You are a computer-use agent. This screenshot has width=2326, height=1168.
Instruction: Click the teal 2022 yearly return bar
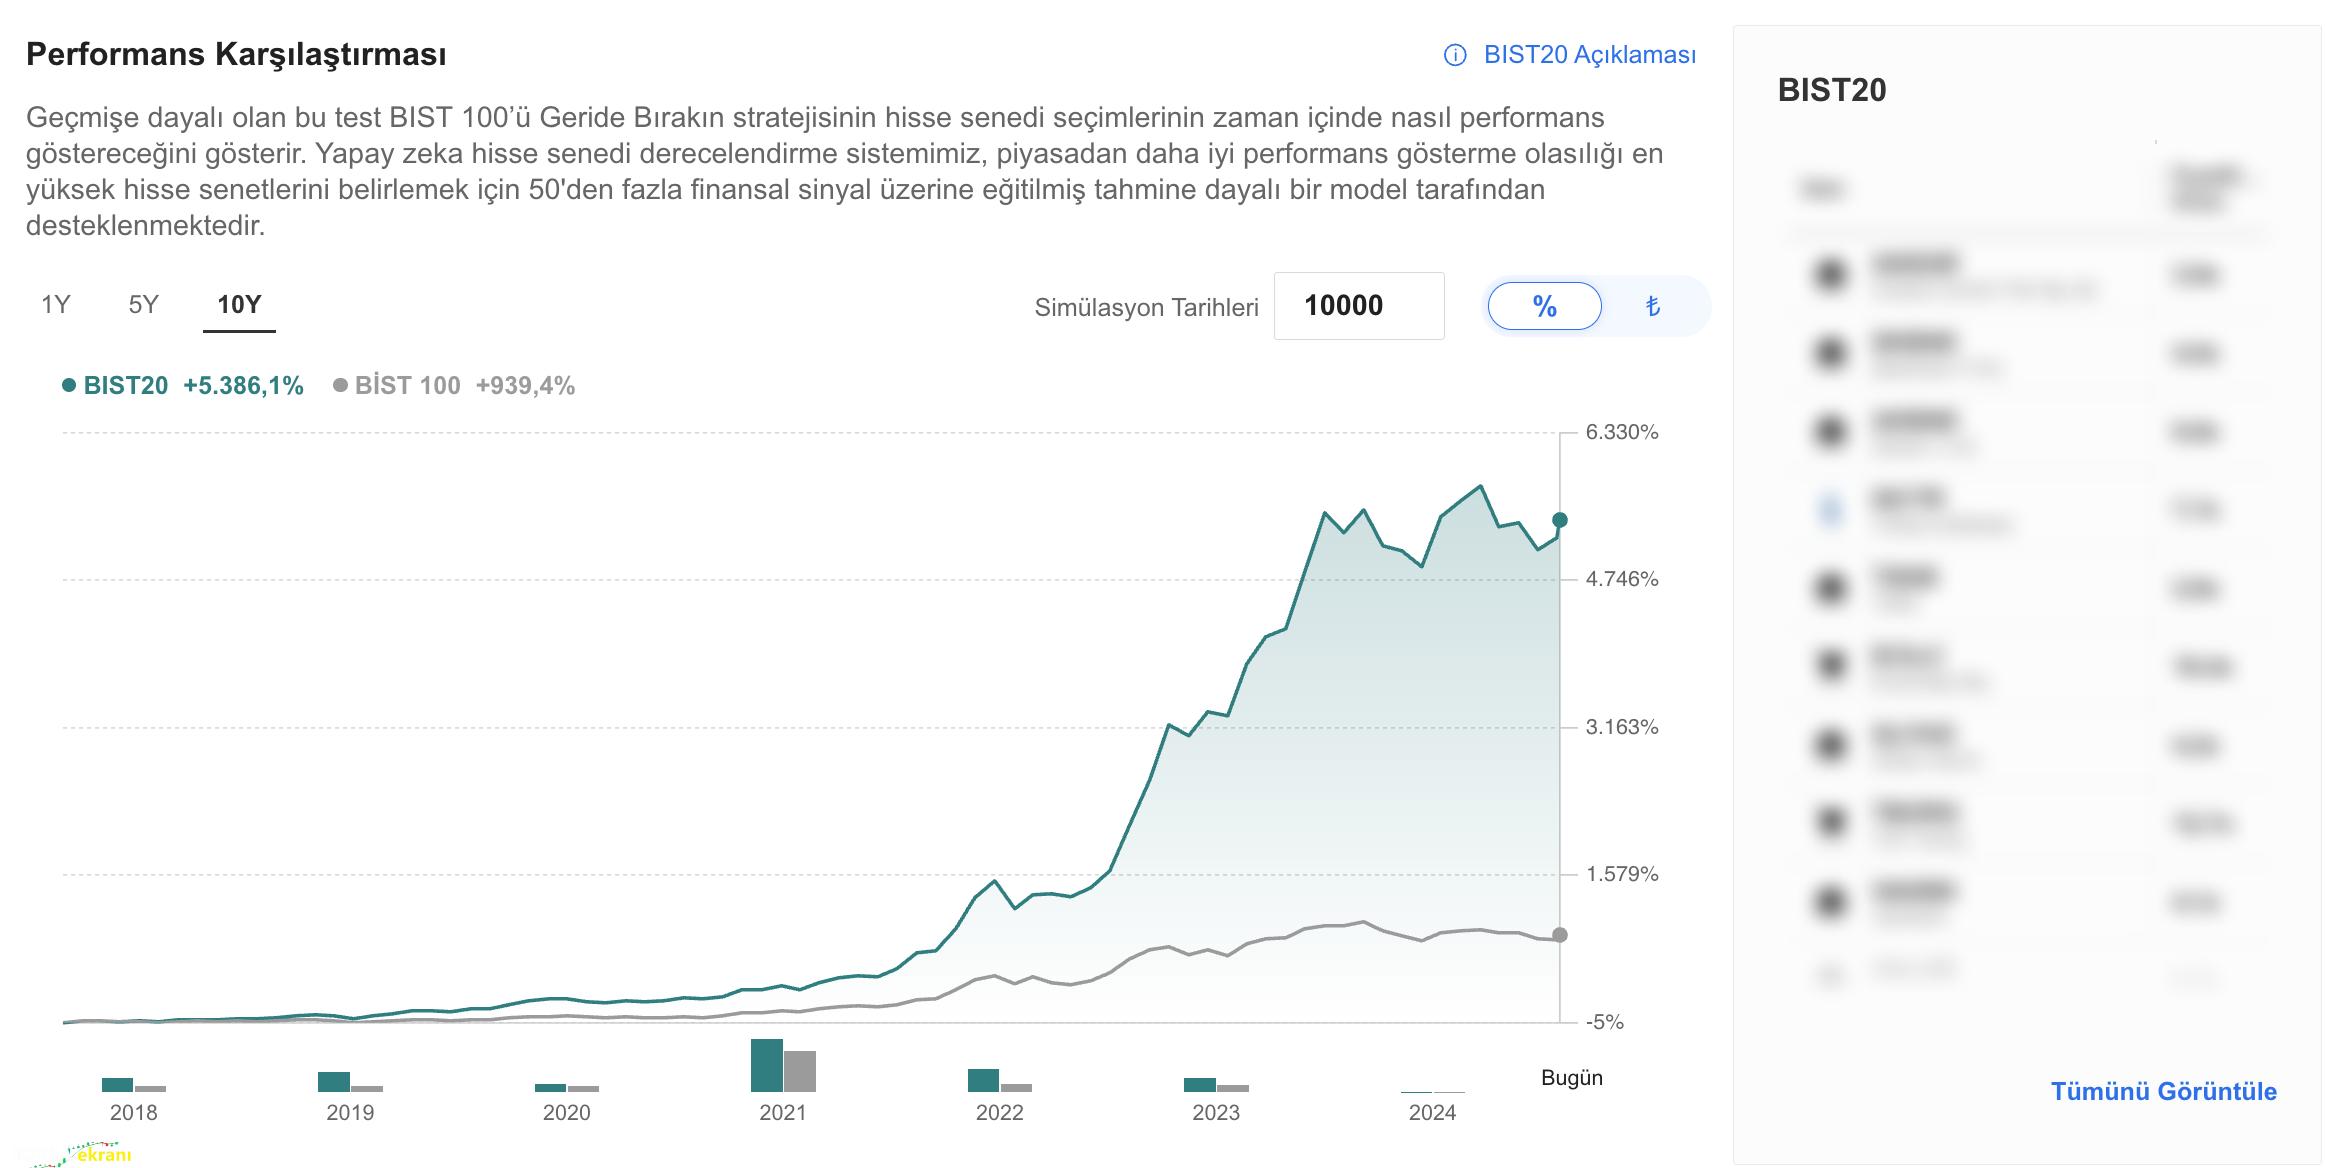tap(983, 1080)
